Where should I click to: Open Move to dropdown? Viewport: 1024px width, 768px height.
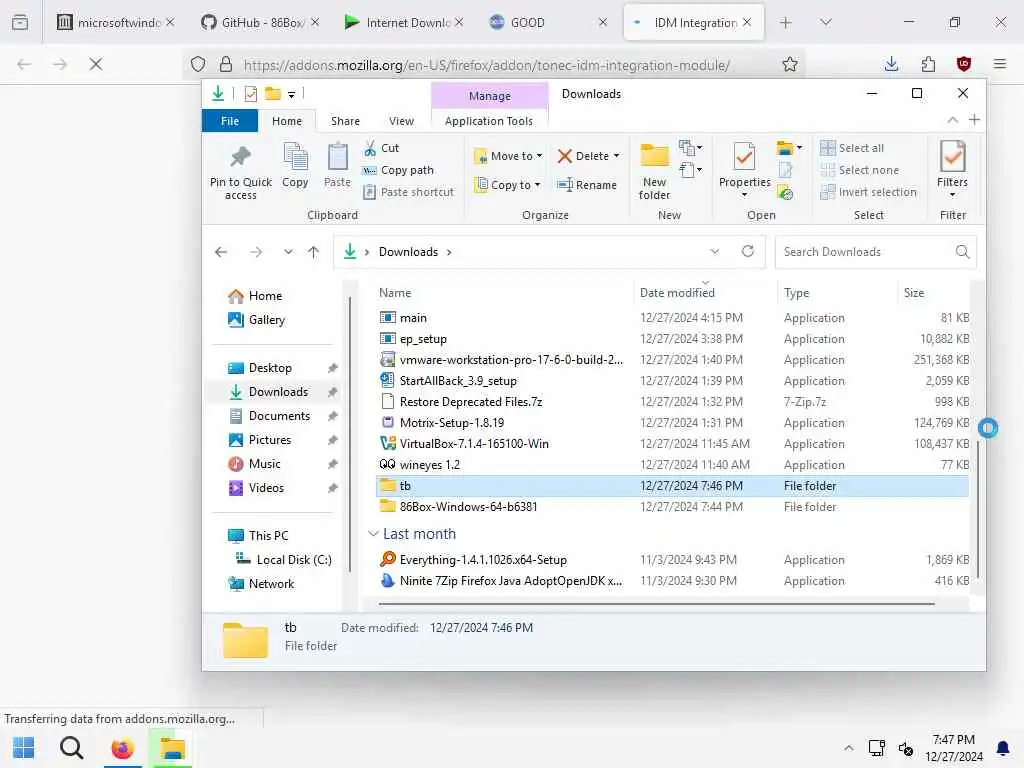point(508,156)
